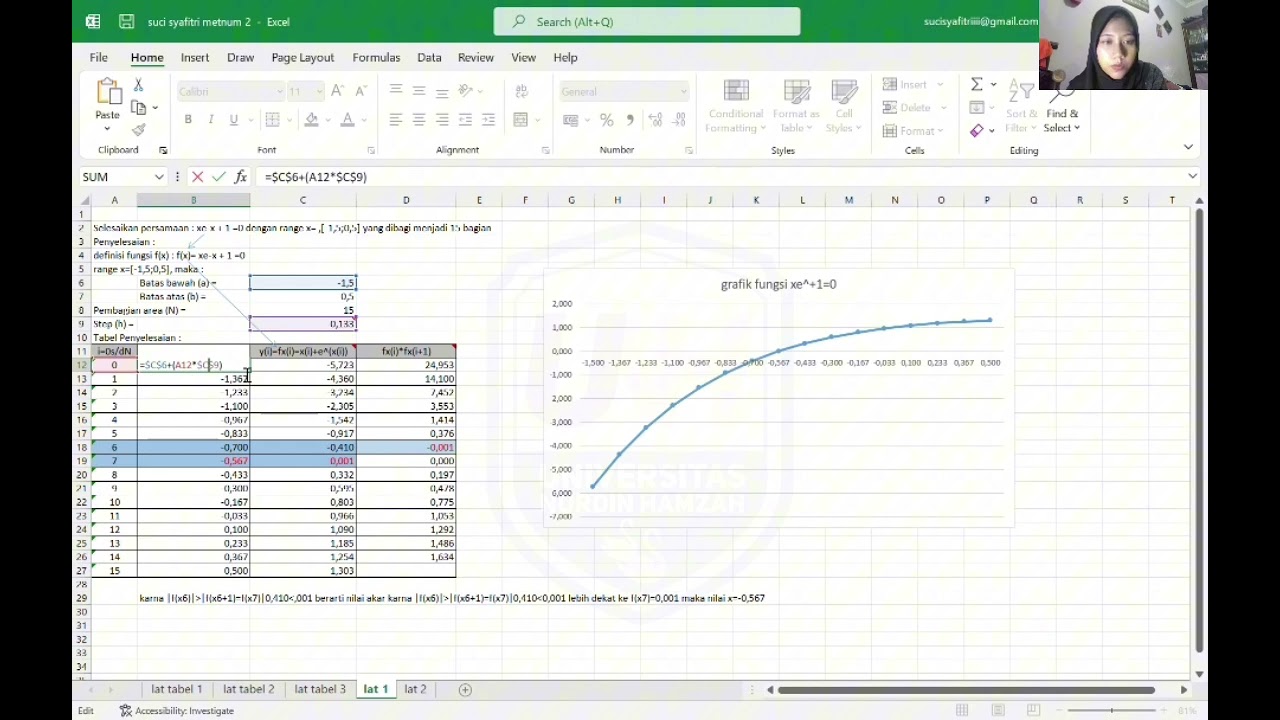Image resolution: width=1280 pixels, height=720 pixels.
Task: Click the Merge & Center icon
Action: (520, 120)
